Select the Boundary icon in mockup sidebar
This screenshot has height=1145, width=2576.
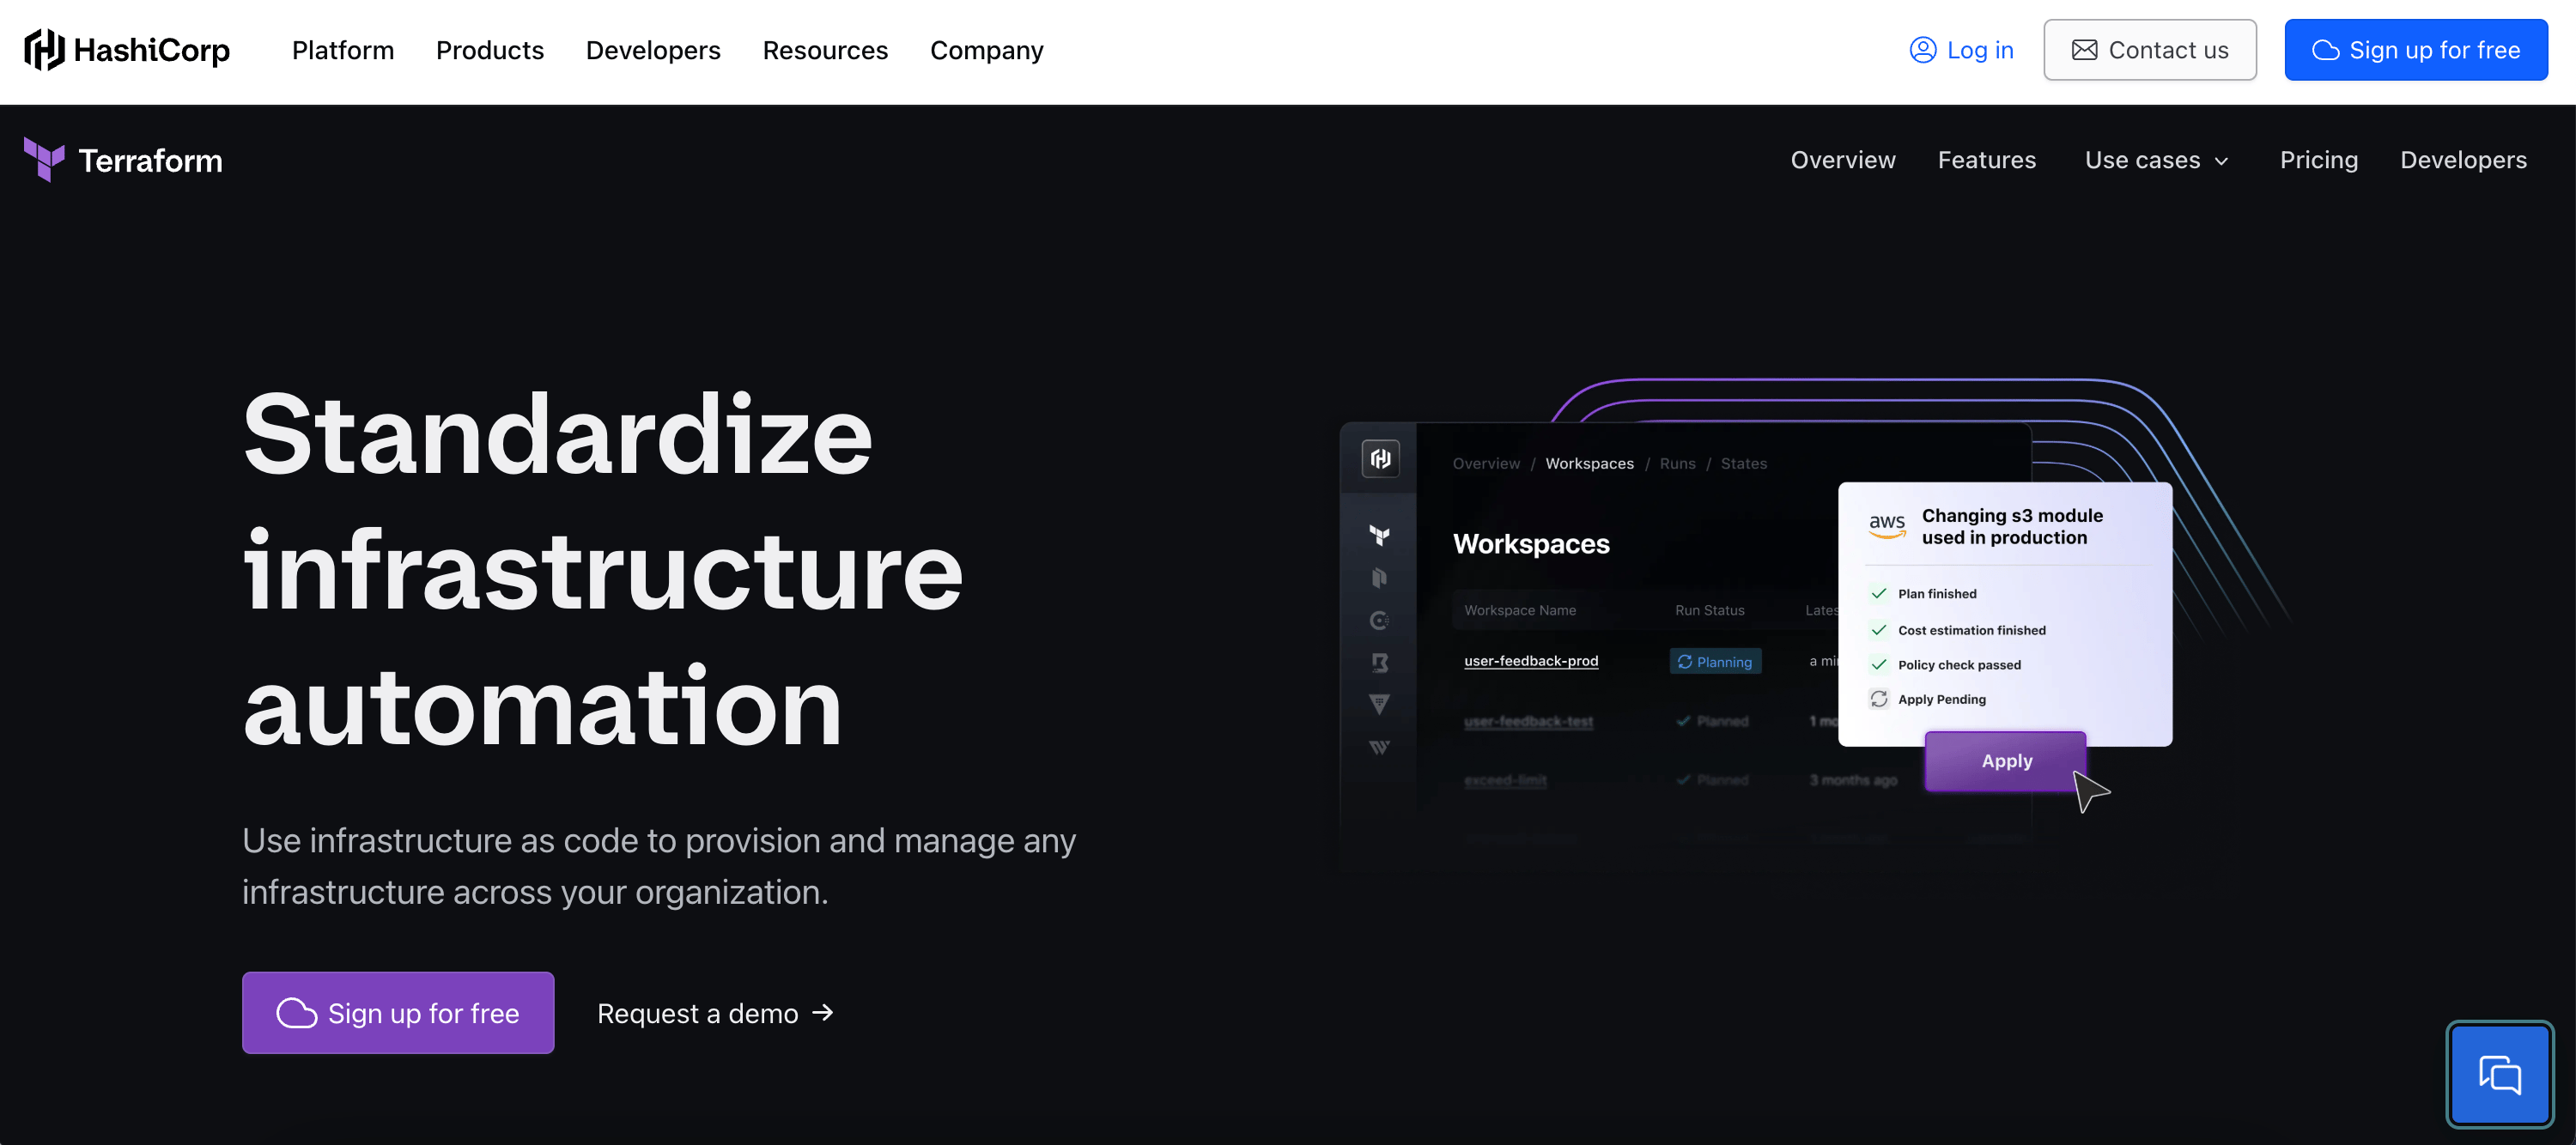1380,663
